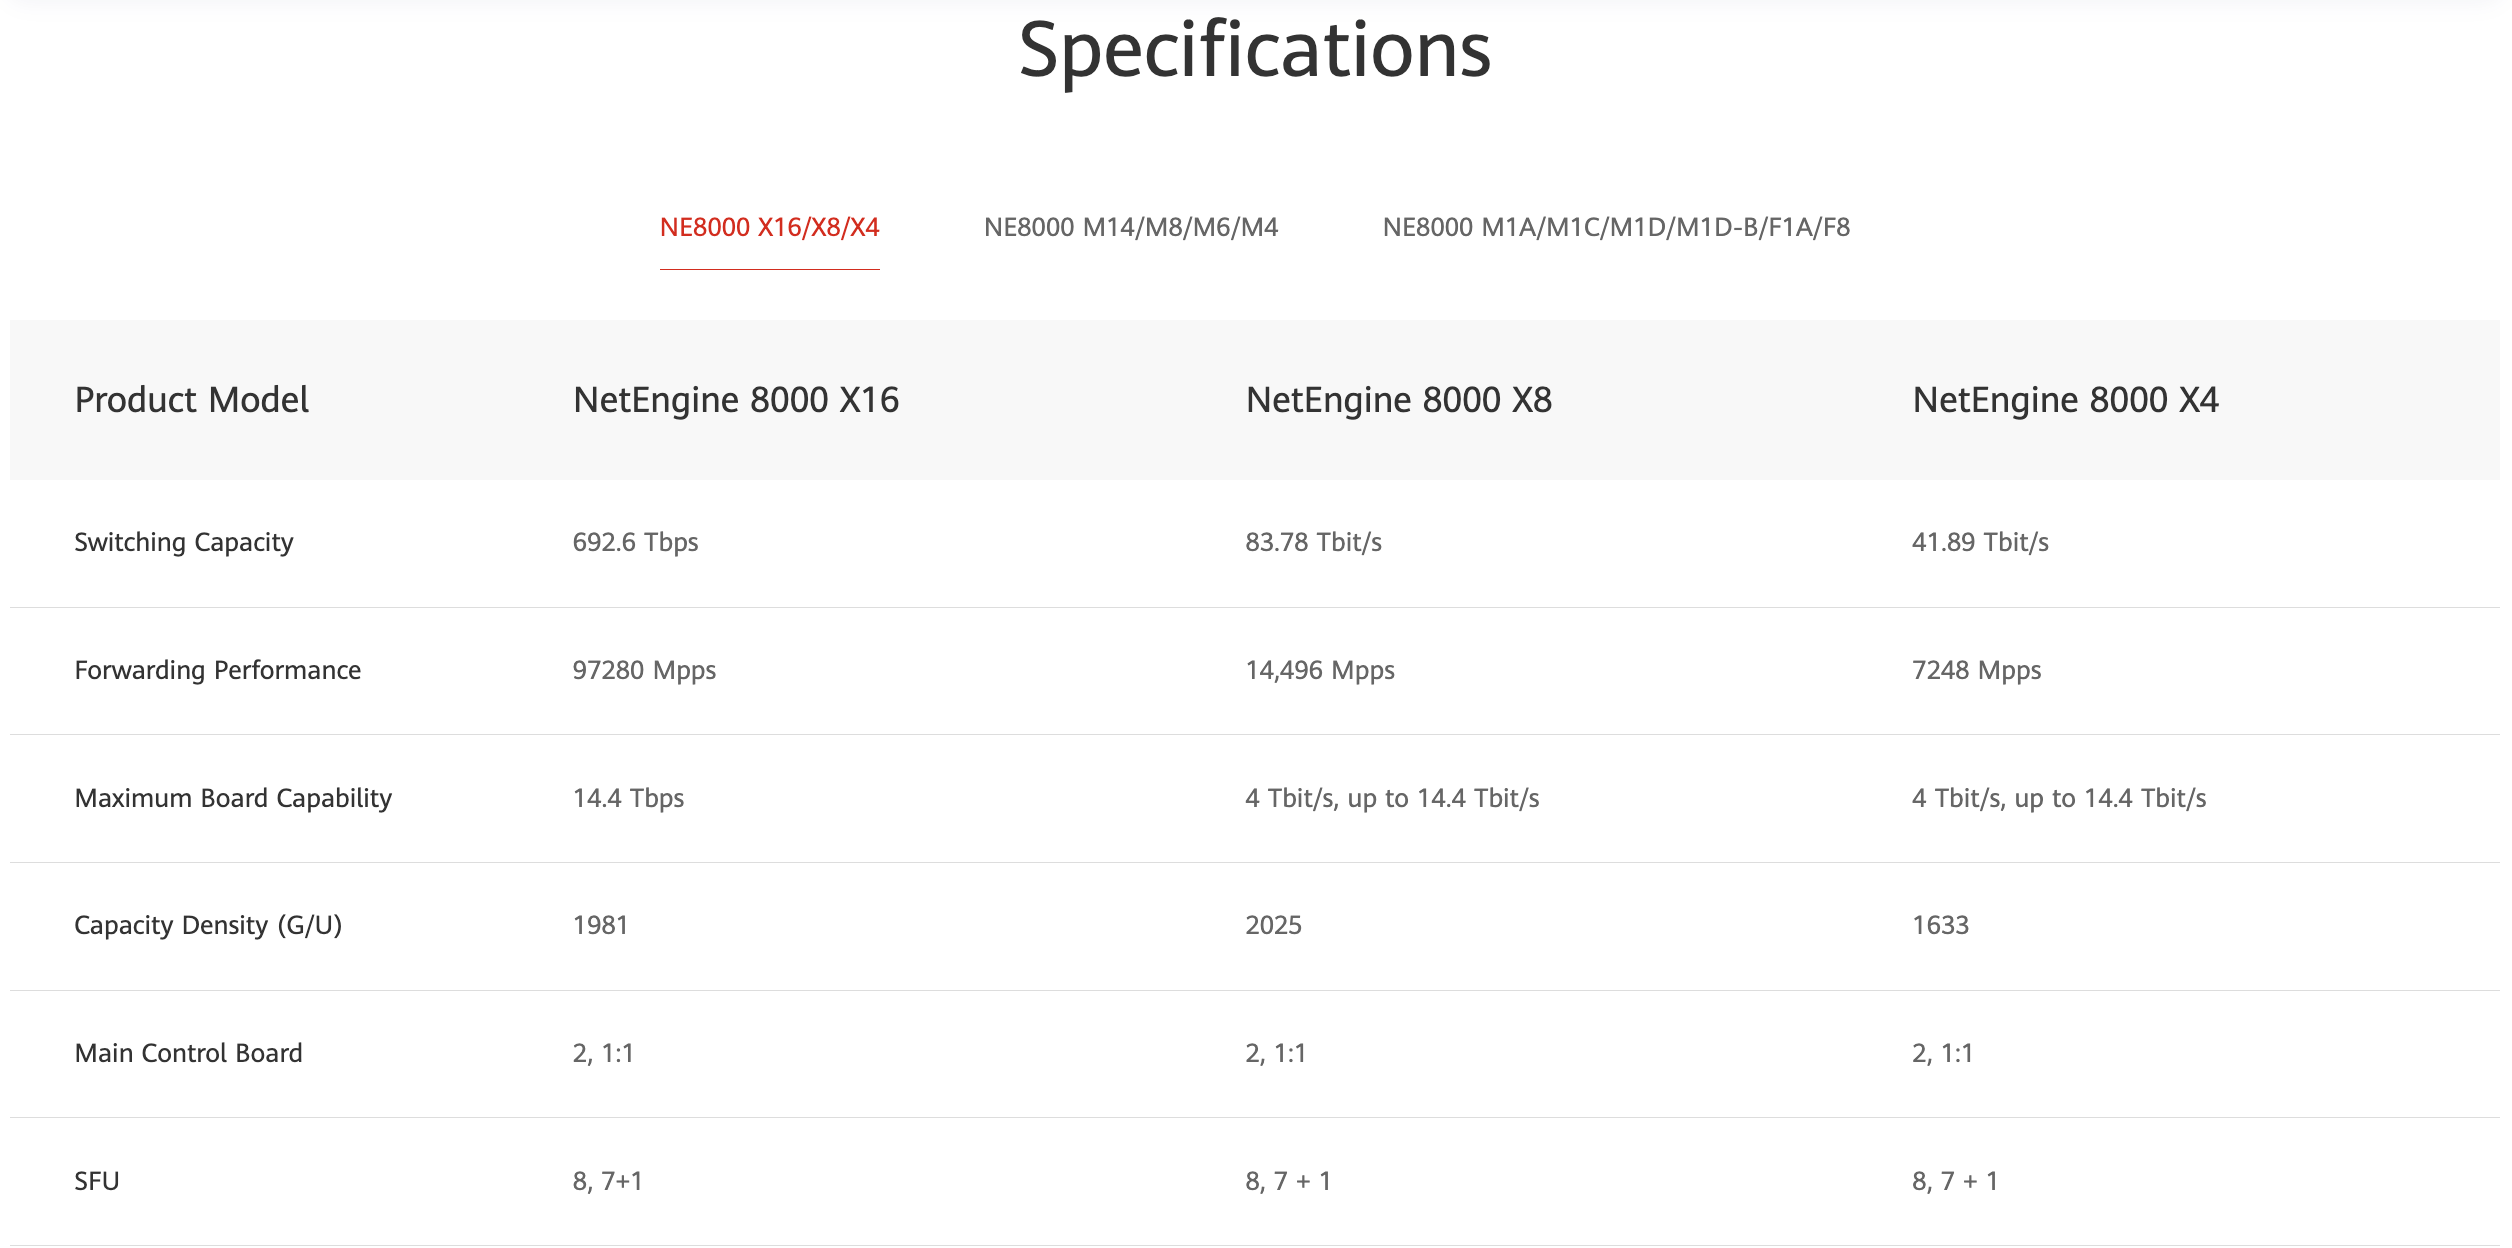Click the Specifications page heading
The height and width of the screenshot is (1248, 2512).
click(x=1254, y=50)
